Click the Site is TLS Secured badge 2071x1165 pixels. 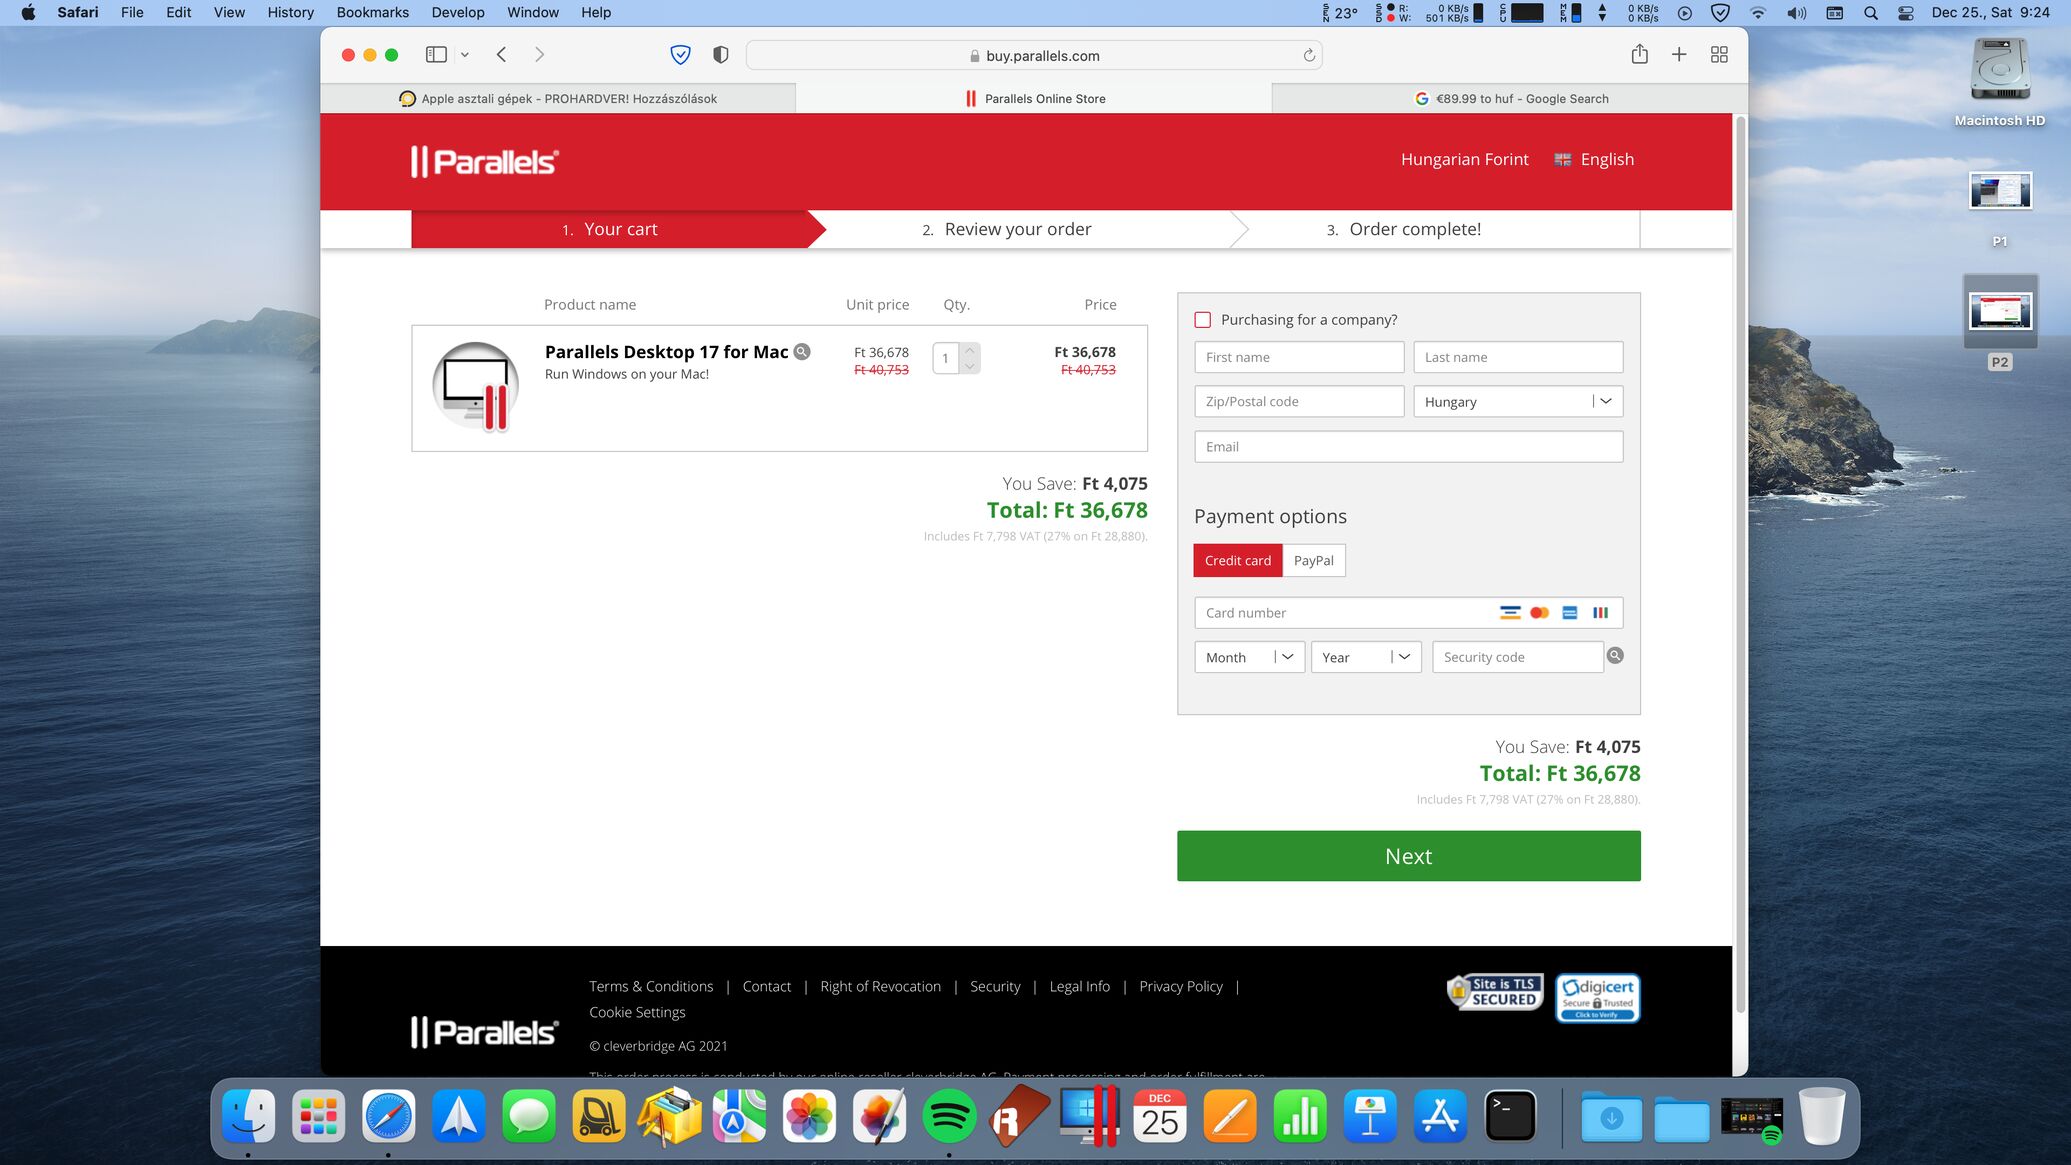tap(1495, 992)
